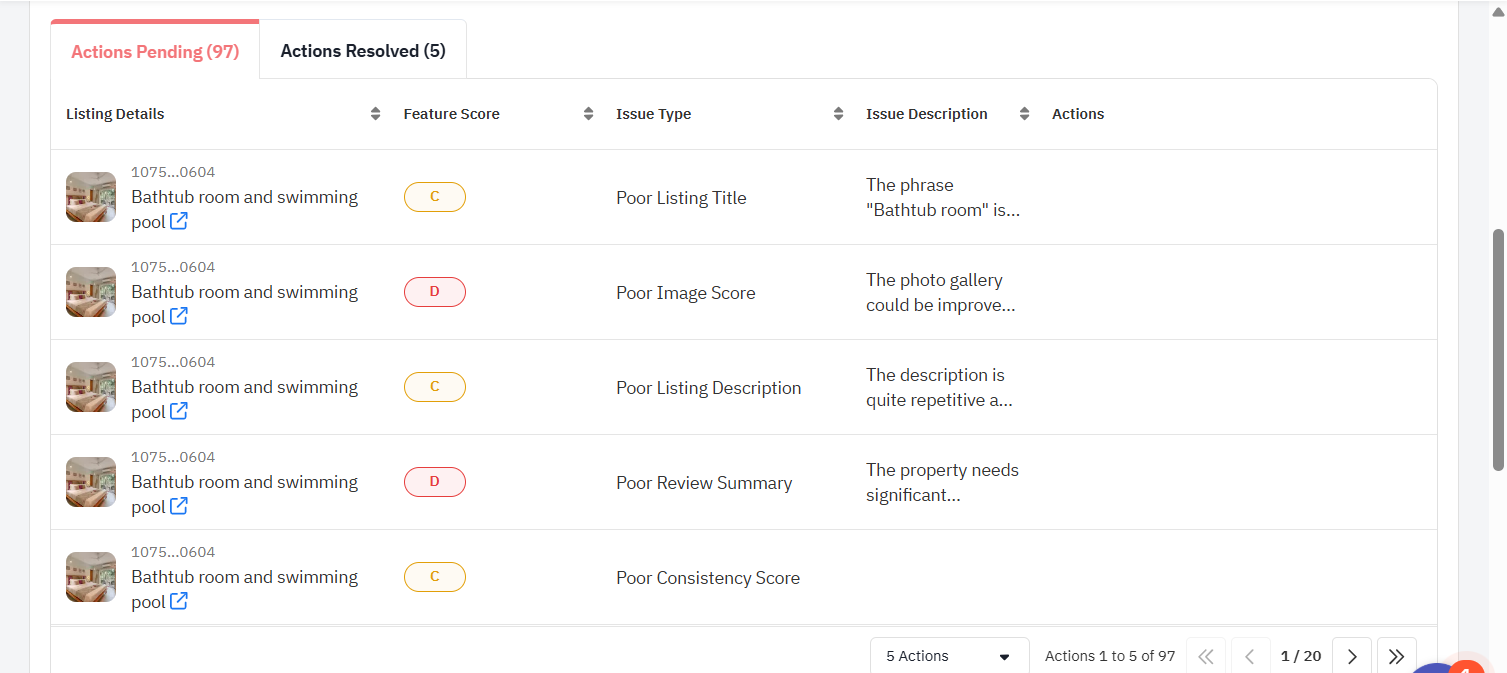Open external link icon in Poor Review Summary row

coord(179,507)
